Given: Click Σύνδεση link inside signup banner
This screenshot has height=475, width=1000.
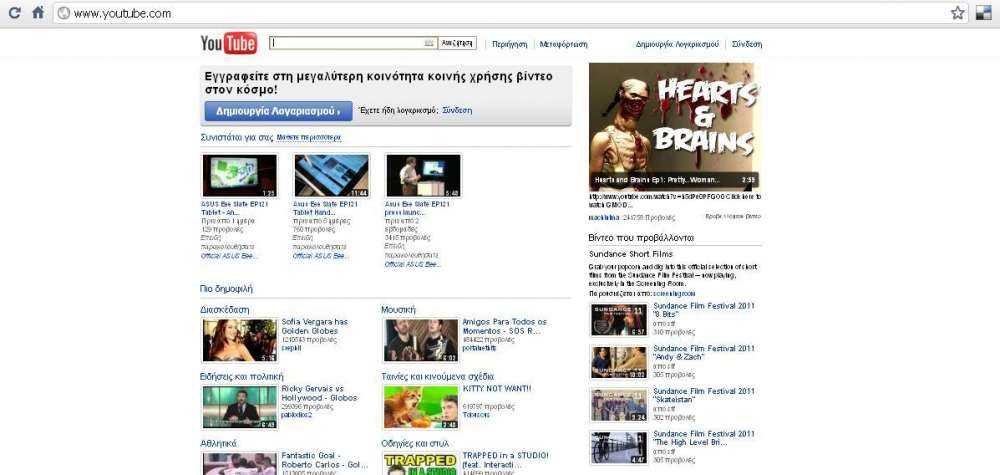Looking at the screenshot, I should (457, 110).
